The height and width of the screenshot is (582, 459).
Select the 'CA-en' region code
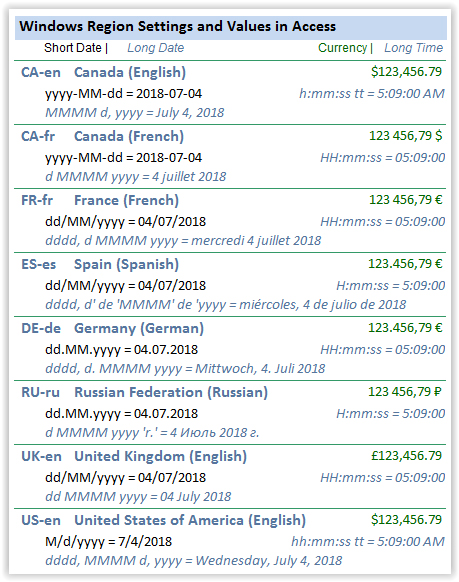tap(41, 72)
